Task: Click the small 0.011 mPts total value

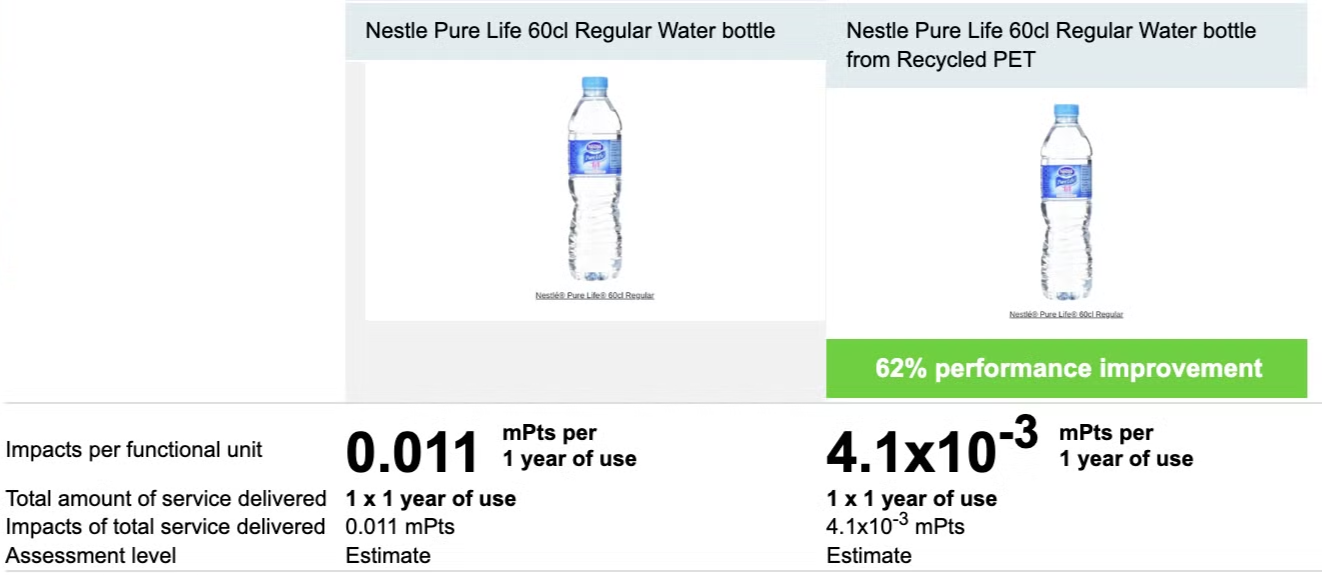Action: click(400, 527)
